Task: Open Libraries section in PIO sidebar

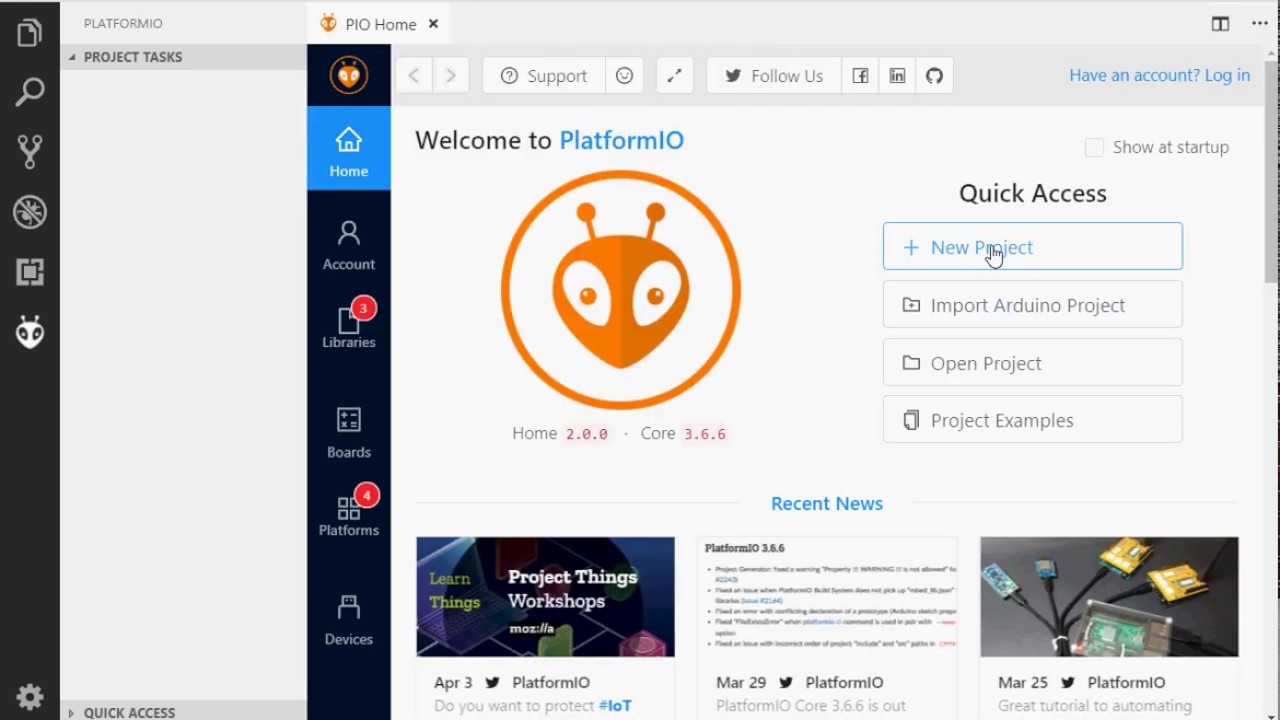Action: pyautogui.click(x=349, y=325)
